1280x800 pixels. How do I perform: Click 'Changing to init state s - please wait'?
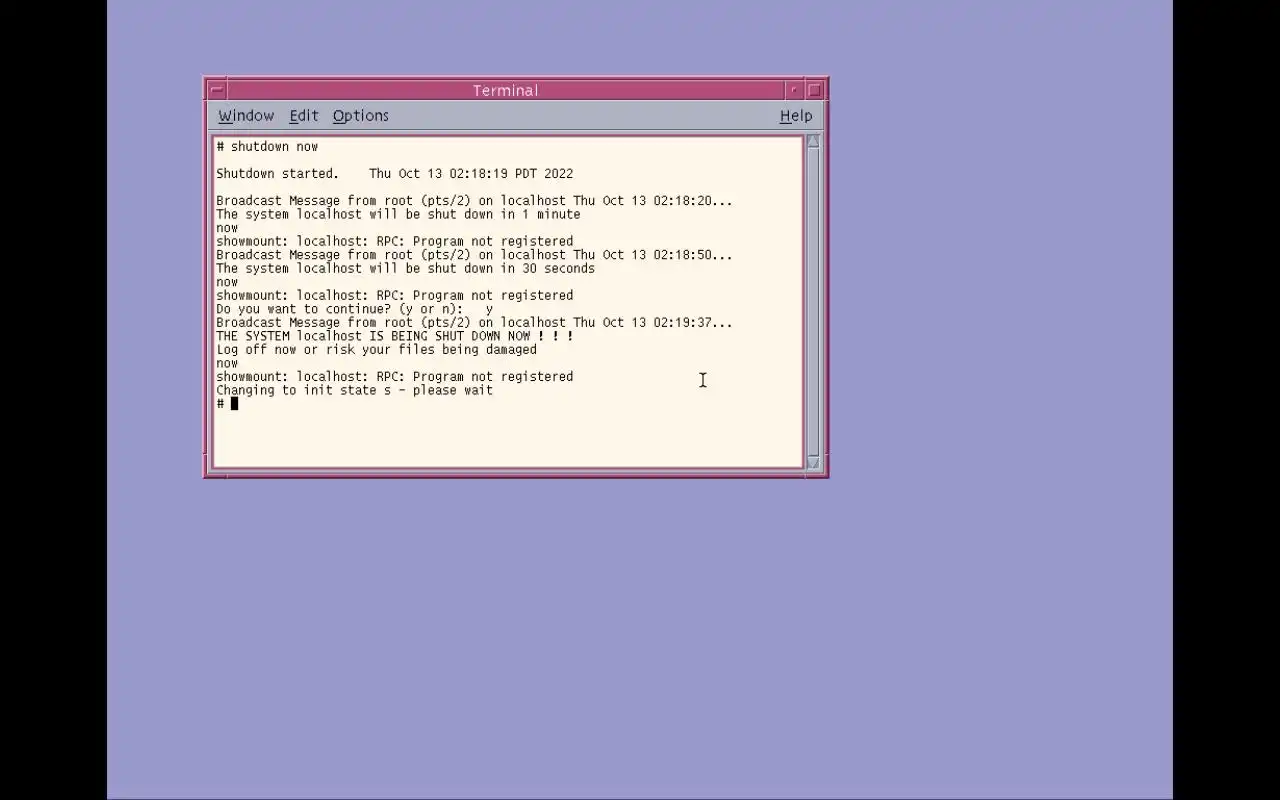pos(354,390)
